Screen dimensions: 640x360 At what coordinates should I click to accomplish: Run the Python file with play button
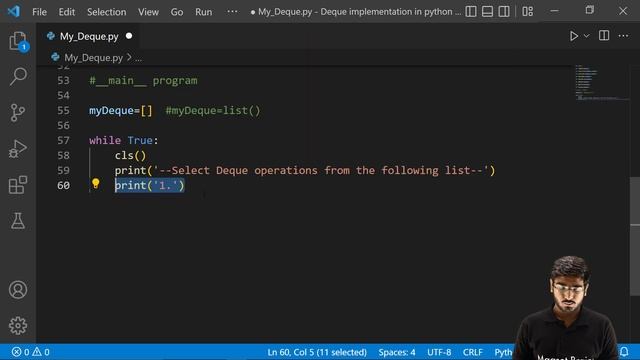point(573,36)
